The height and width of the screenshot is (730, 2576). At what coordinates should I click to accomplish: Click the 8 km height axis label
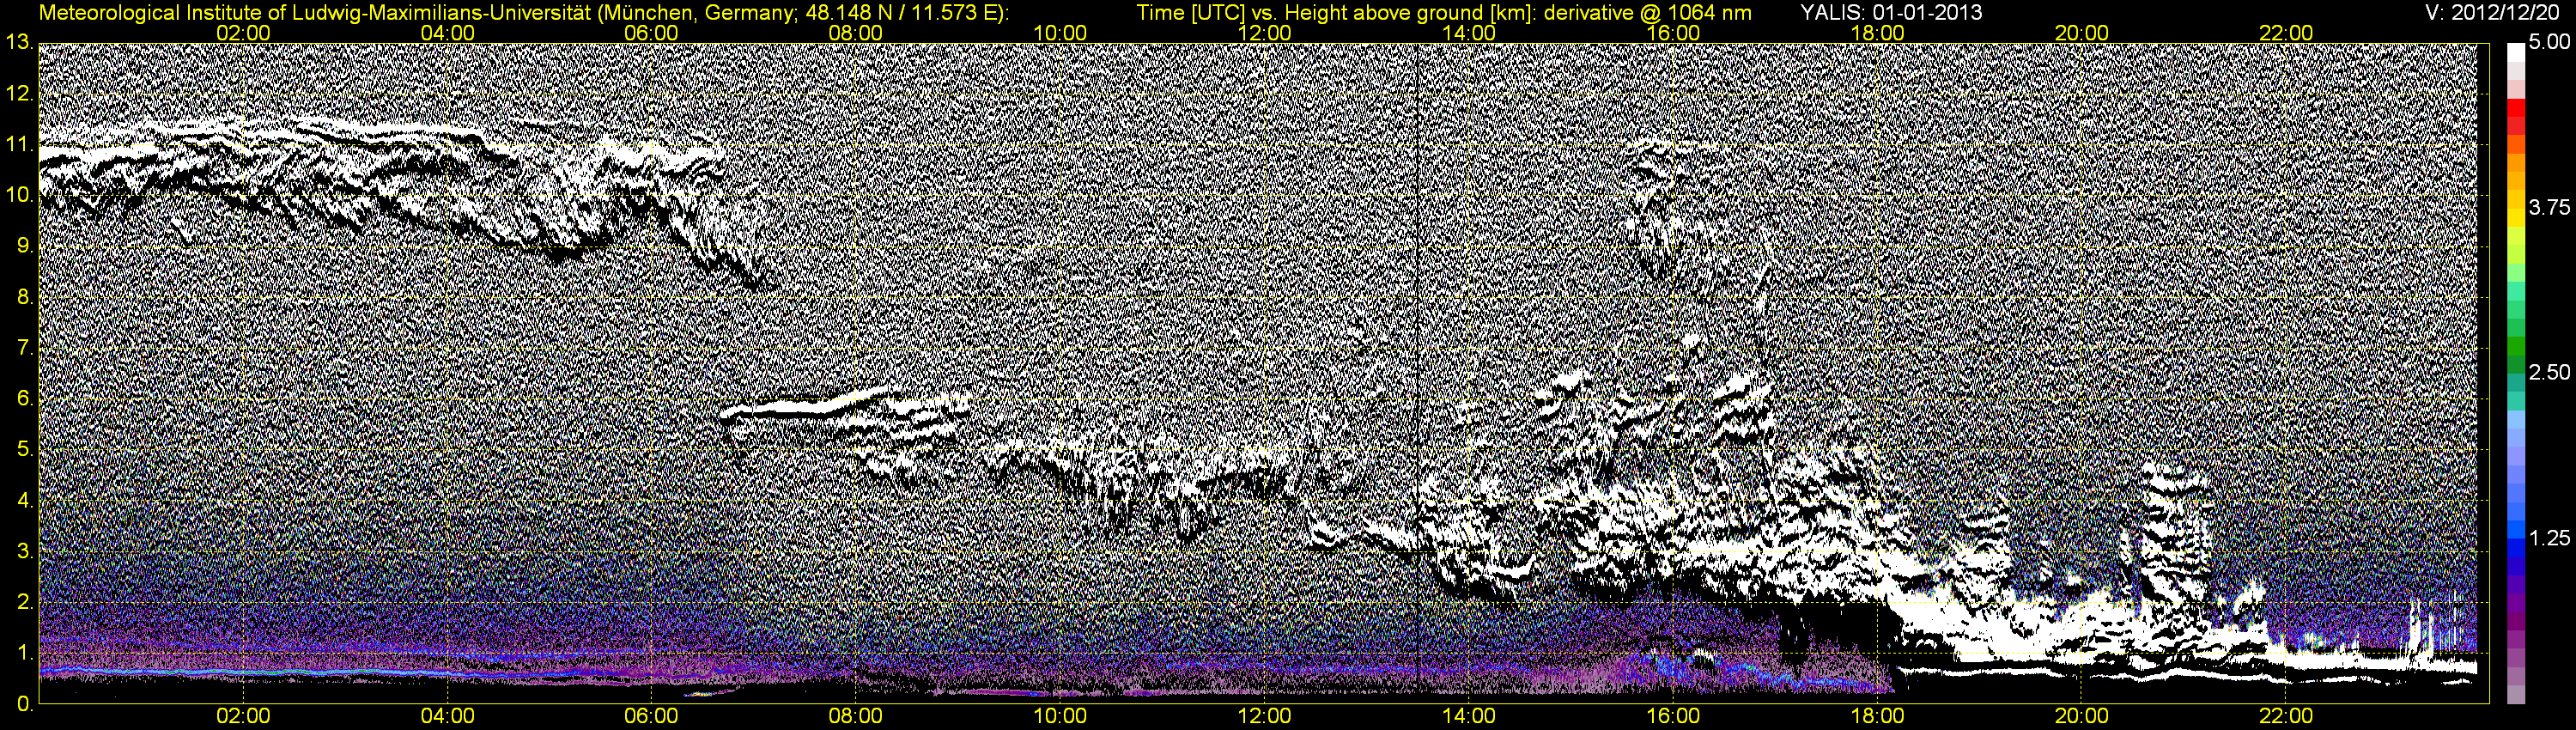click(24, 298)
